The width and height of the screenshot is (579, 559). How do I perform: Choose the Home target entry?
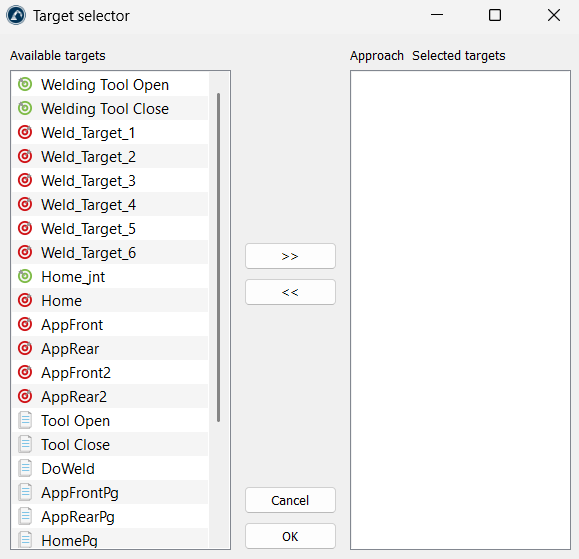110,300
